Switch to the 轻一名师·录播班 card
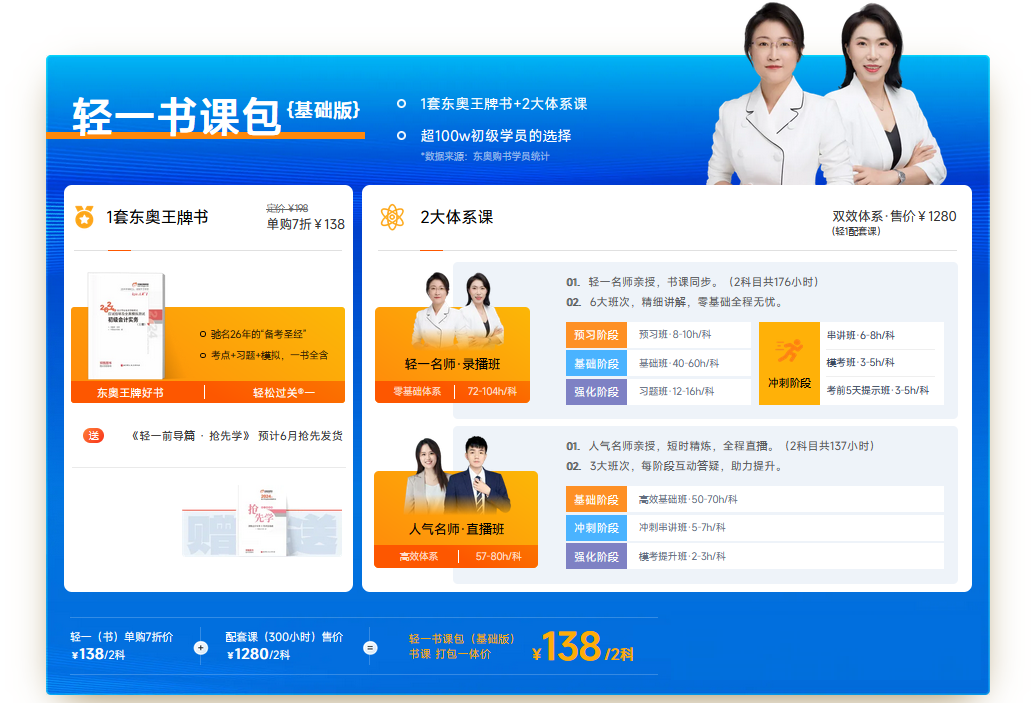 pyautogui.click(x=453, y=364)
